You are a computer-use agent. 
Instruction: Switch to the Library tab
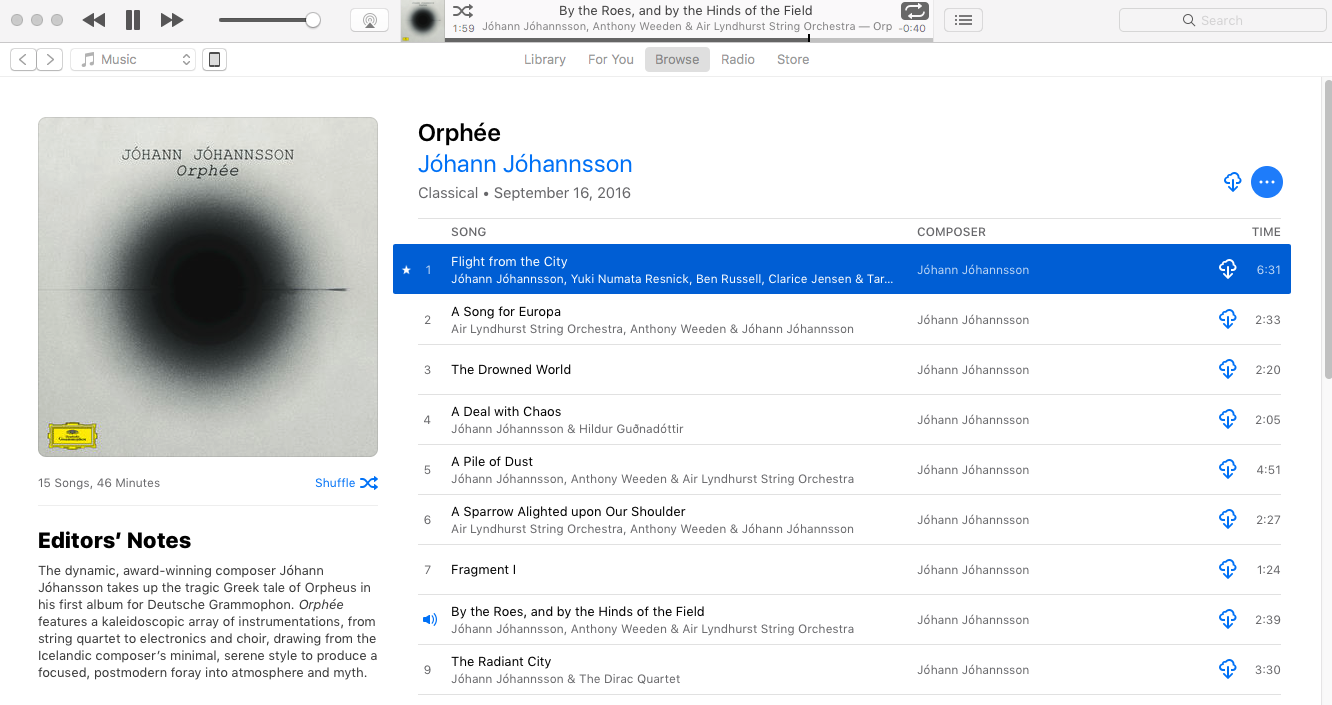(x=545, y=60)
